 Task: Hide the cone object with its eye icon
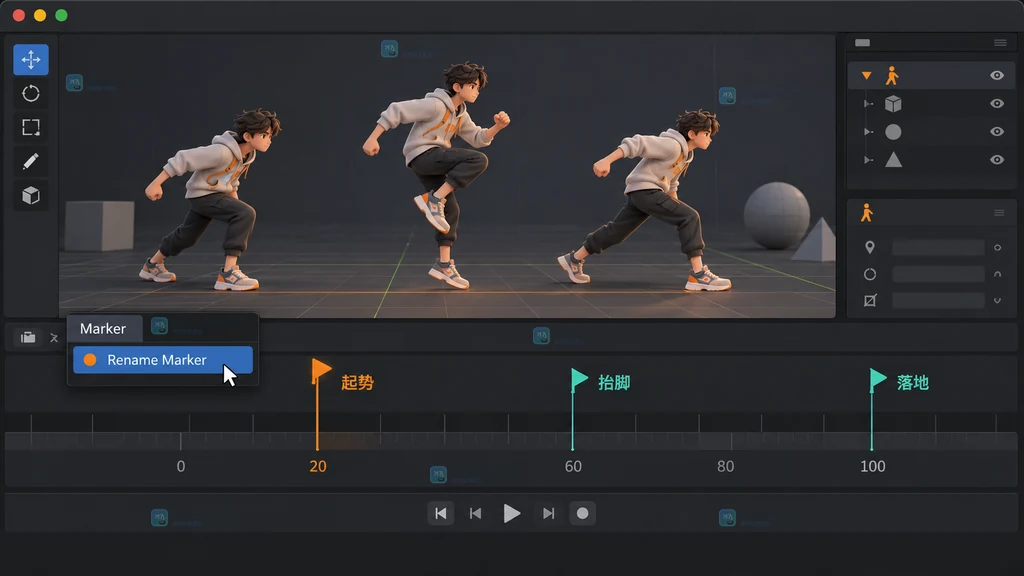997,160
